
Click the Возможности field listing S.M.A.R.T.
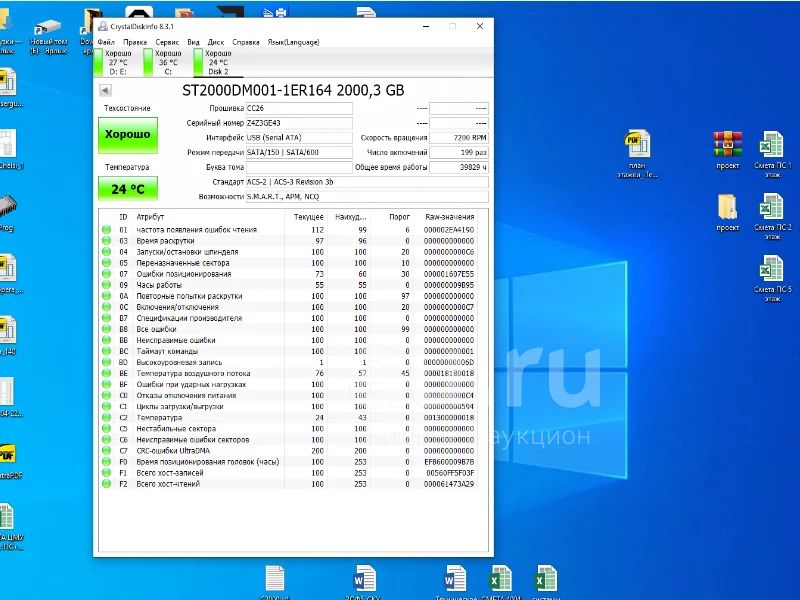367,197
